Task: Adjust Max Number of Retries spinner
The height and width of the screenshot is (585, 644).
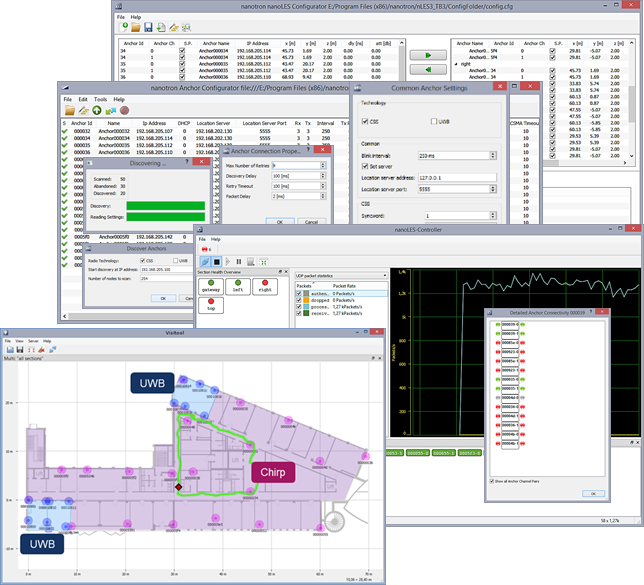Action: pyautogui.click(x=323, y=166)
